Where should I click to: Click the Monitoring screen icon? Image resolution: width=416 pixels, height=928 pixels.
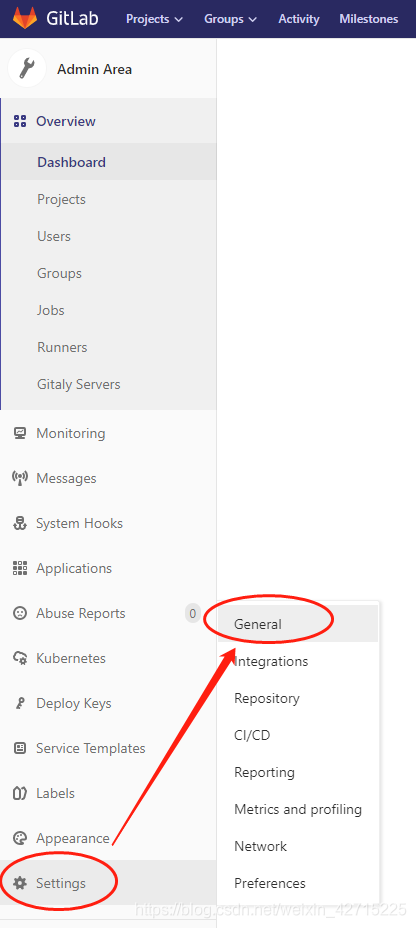(20, 433)
